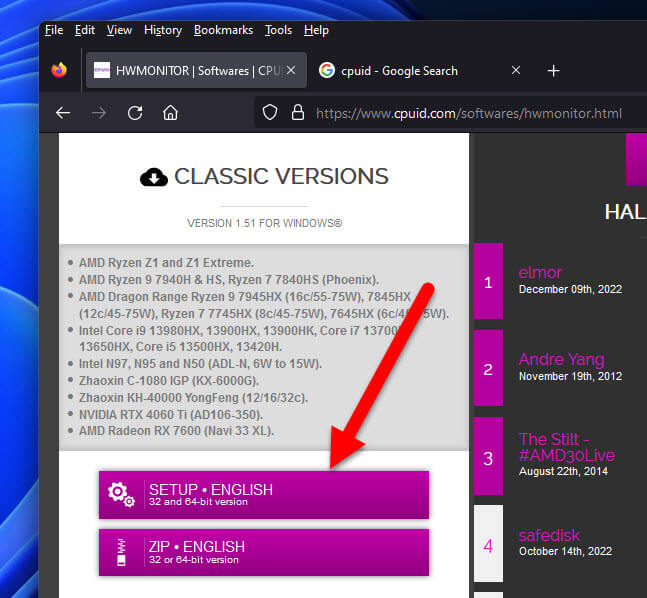
Task: Open the Edit menu
Action: 85,30
